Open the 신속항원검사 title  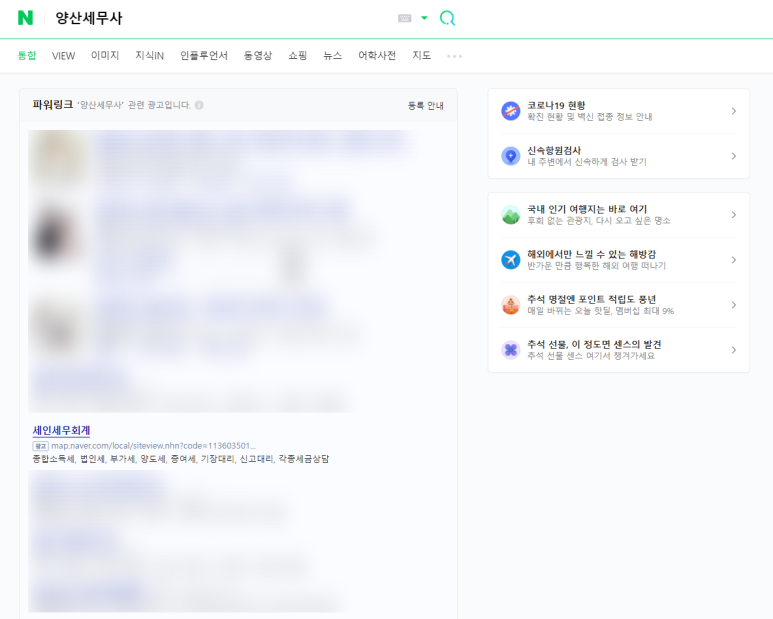tap(554, 150)
